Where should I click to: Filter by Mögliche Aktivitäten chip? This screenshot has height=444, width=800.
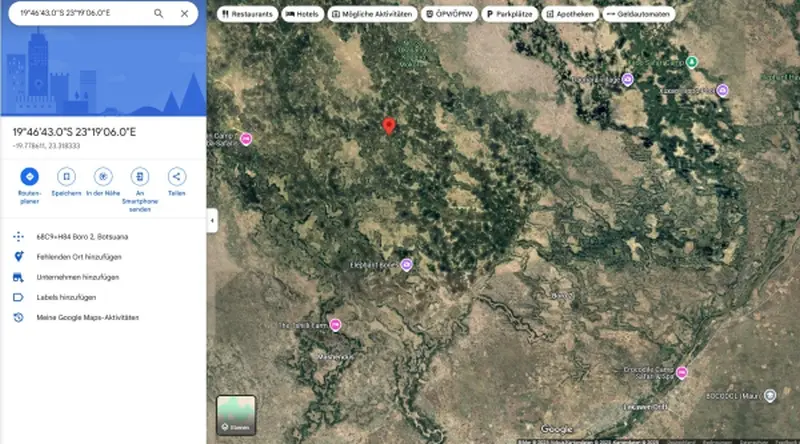(372, 14)
